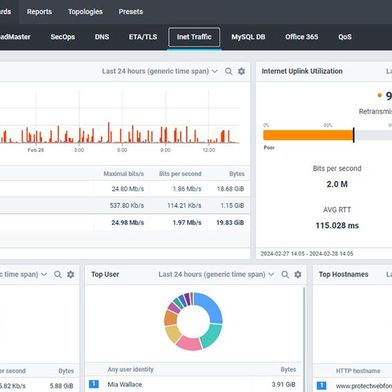
Task: Click the orange uplink utilization bar
Action: point(308,135)
